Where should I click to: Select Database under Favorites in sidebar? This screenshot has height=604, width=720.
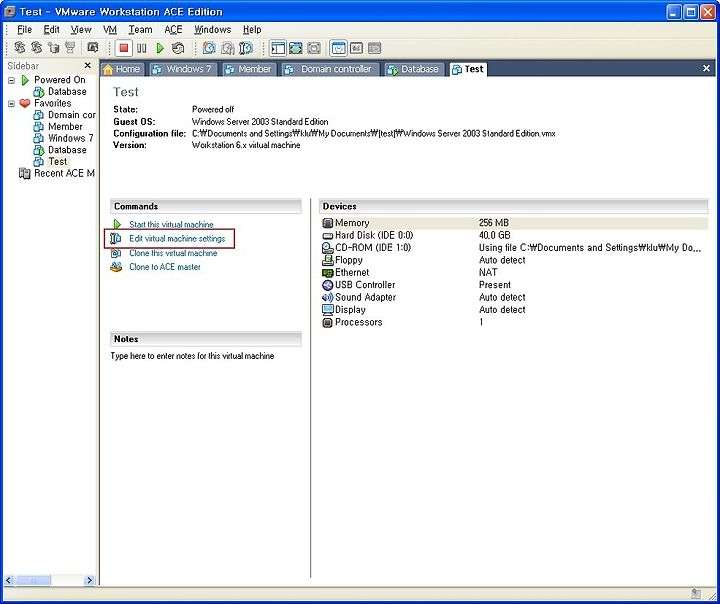tap(67, 150)
